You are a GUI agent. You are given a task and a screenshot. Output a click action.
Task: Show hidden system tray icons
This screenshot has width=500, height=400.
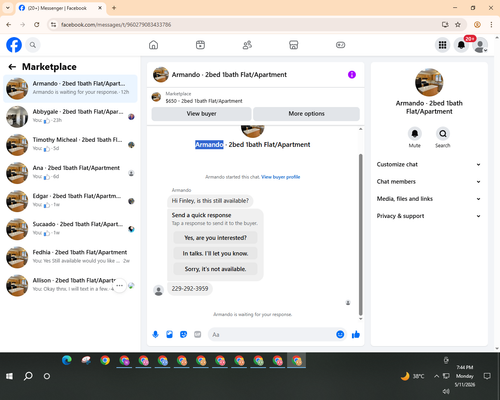[436, 376]
